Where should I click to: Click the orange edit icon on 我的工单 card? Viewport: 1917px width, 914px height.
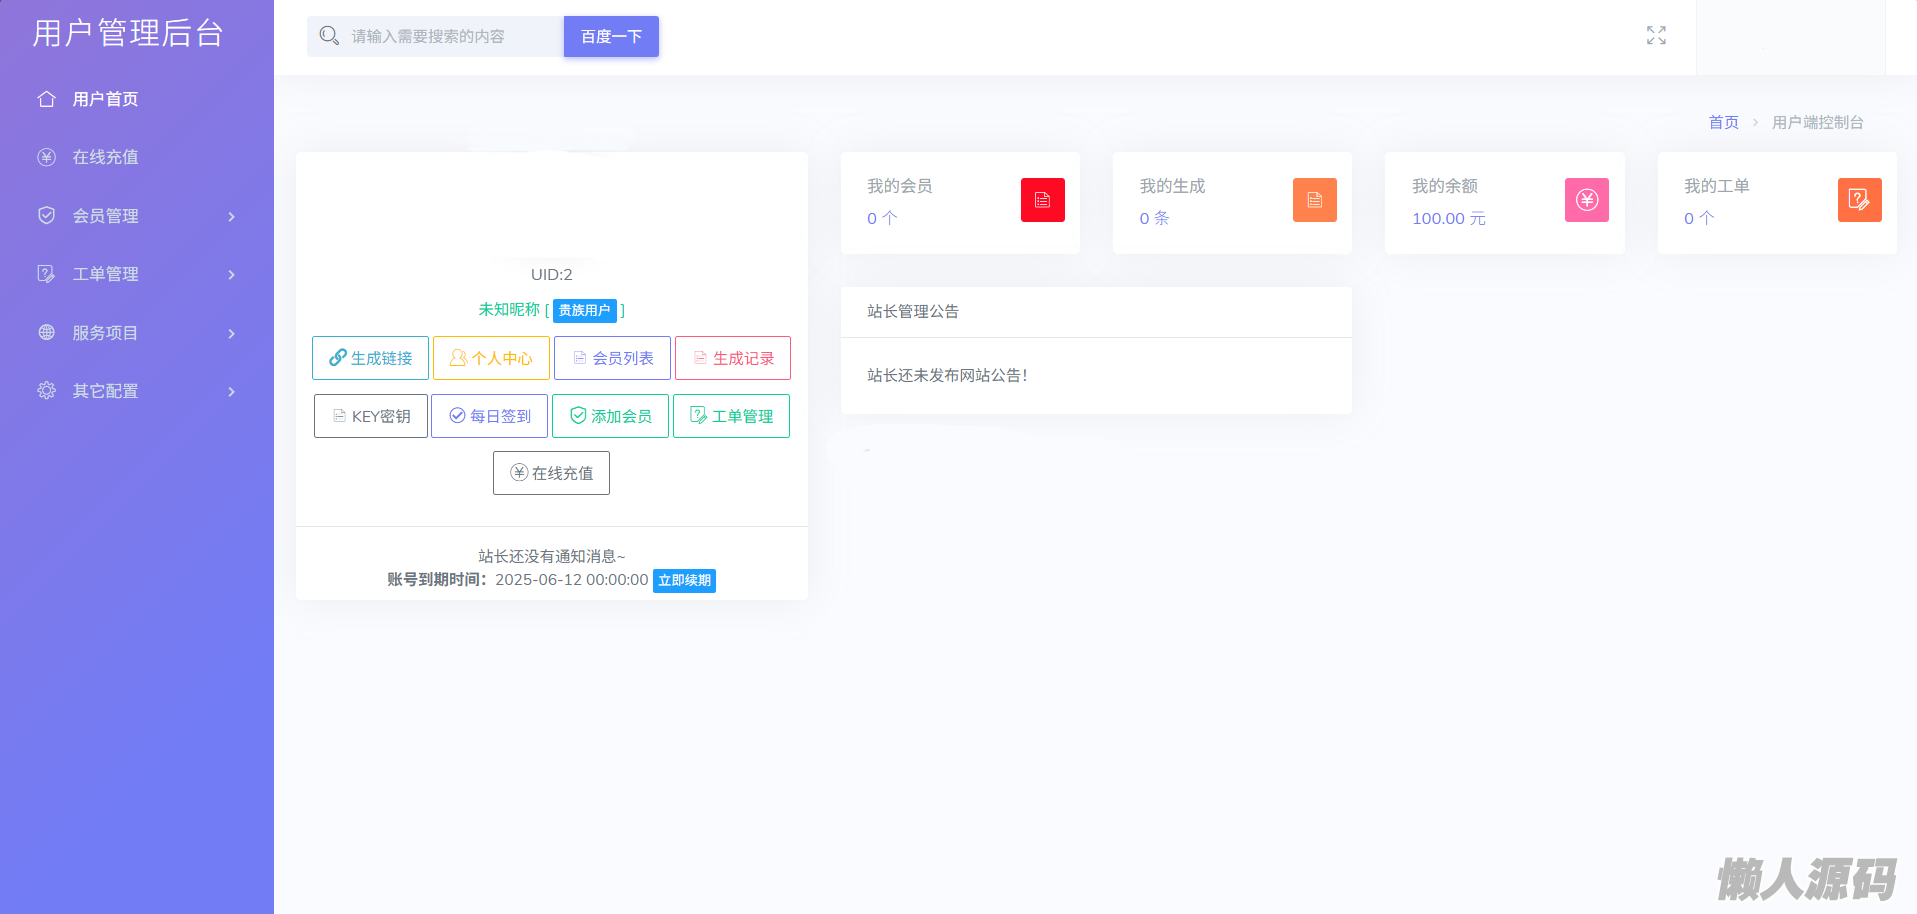tap(1859, 200)
